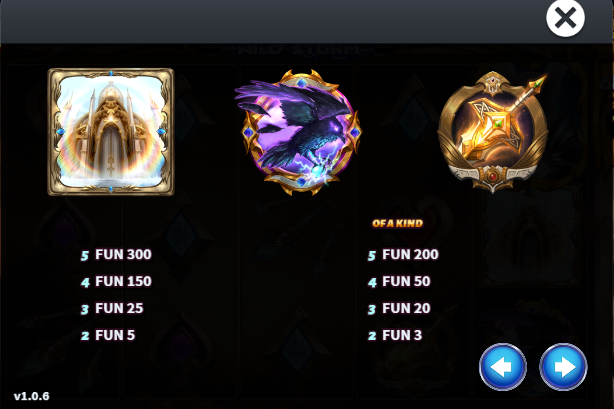
Task: Click the cyan 2 beside FUN 3
Action: [x=372, y=336]
